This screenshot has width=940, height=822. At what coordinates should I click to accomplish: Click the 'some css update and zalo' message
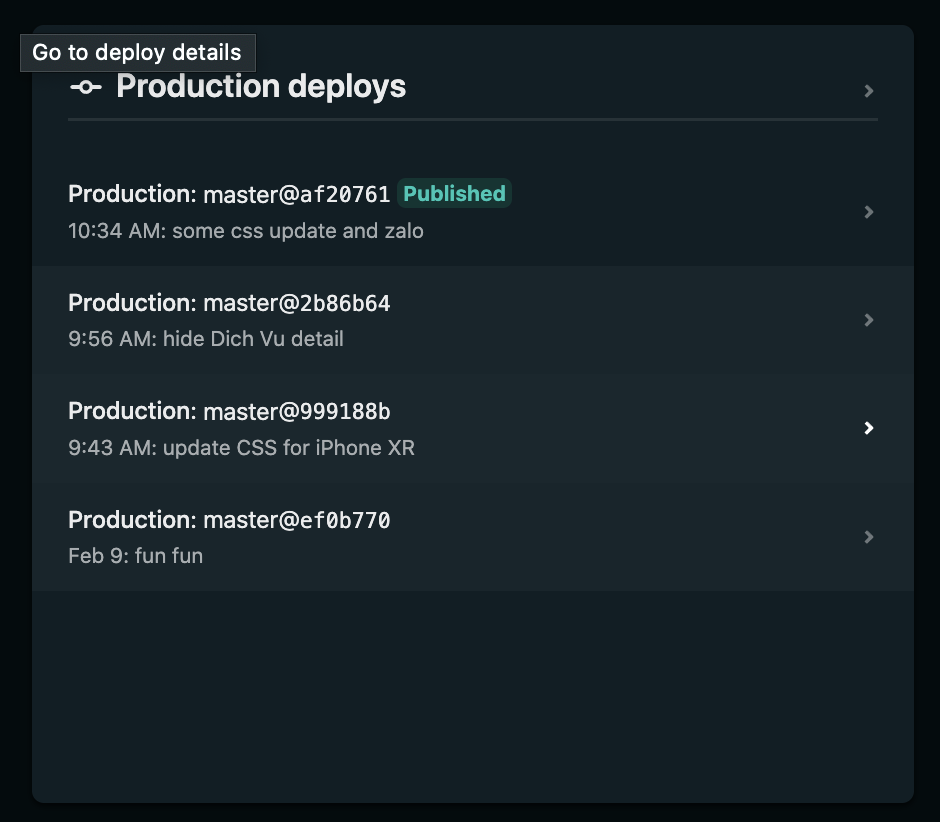[x=298, y=231]
